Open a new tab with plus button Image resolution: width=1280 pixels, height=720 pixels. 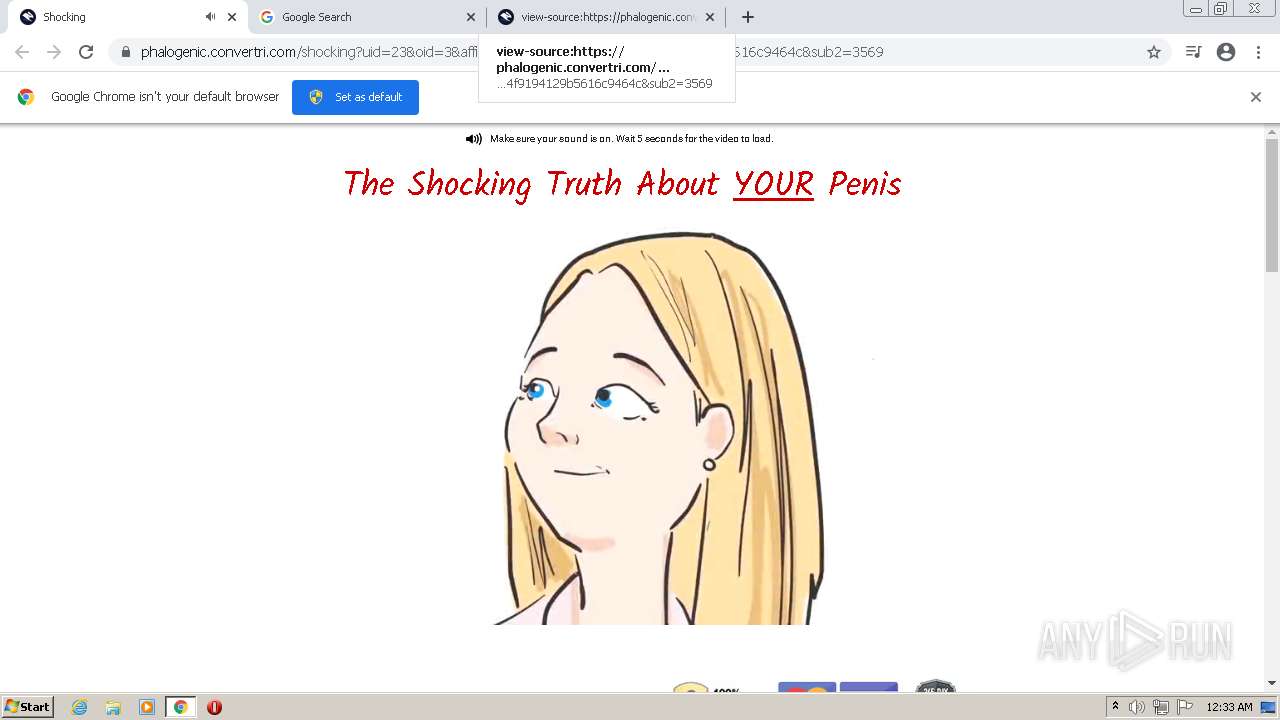coord(748,17)
